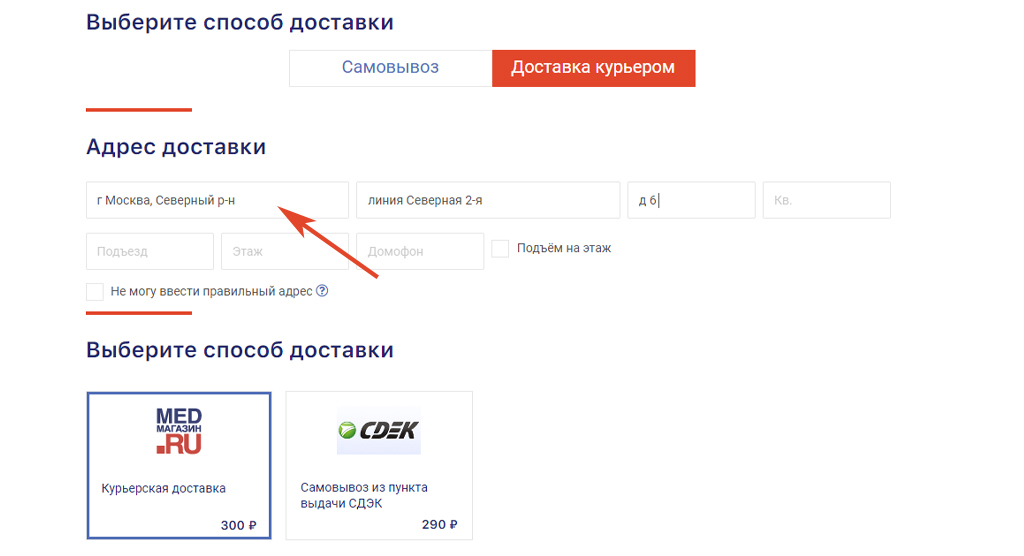
Task: Click the 300 ₽ price
Action: 238,525
